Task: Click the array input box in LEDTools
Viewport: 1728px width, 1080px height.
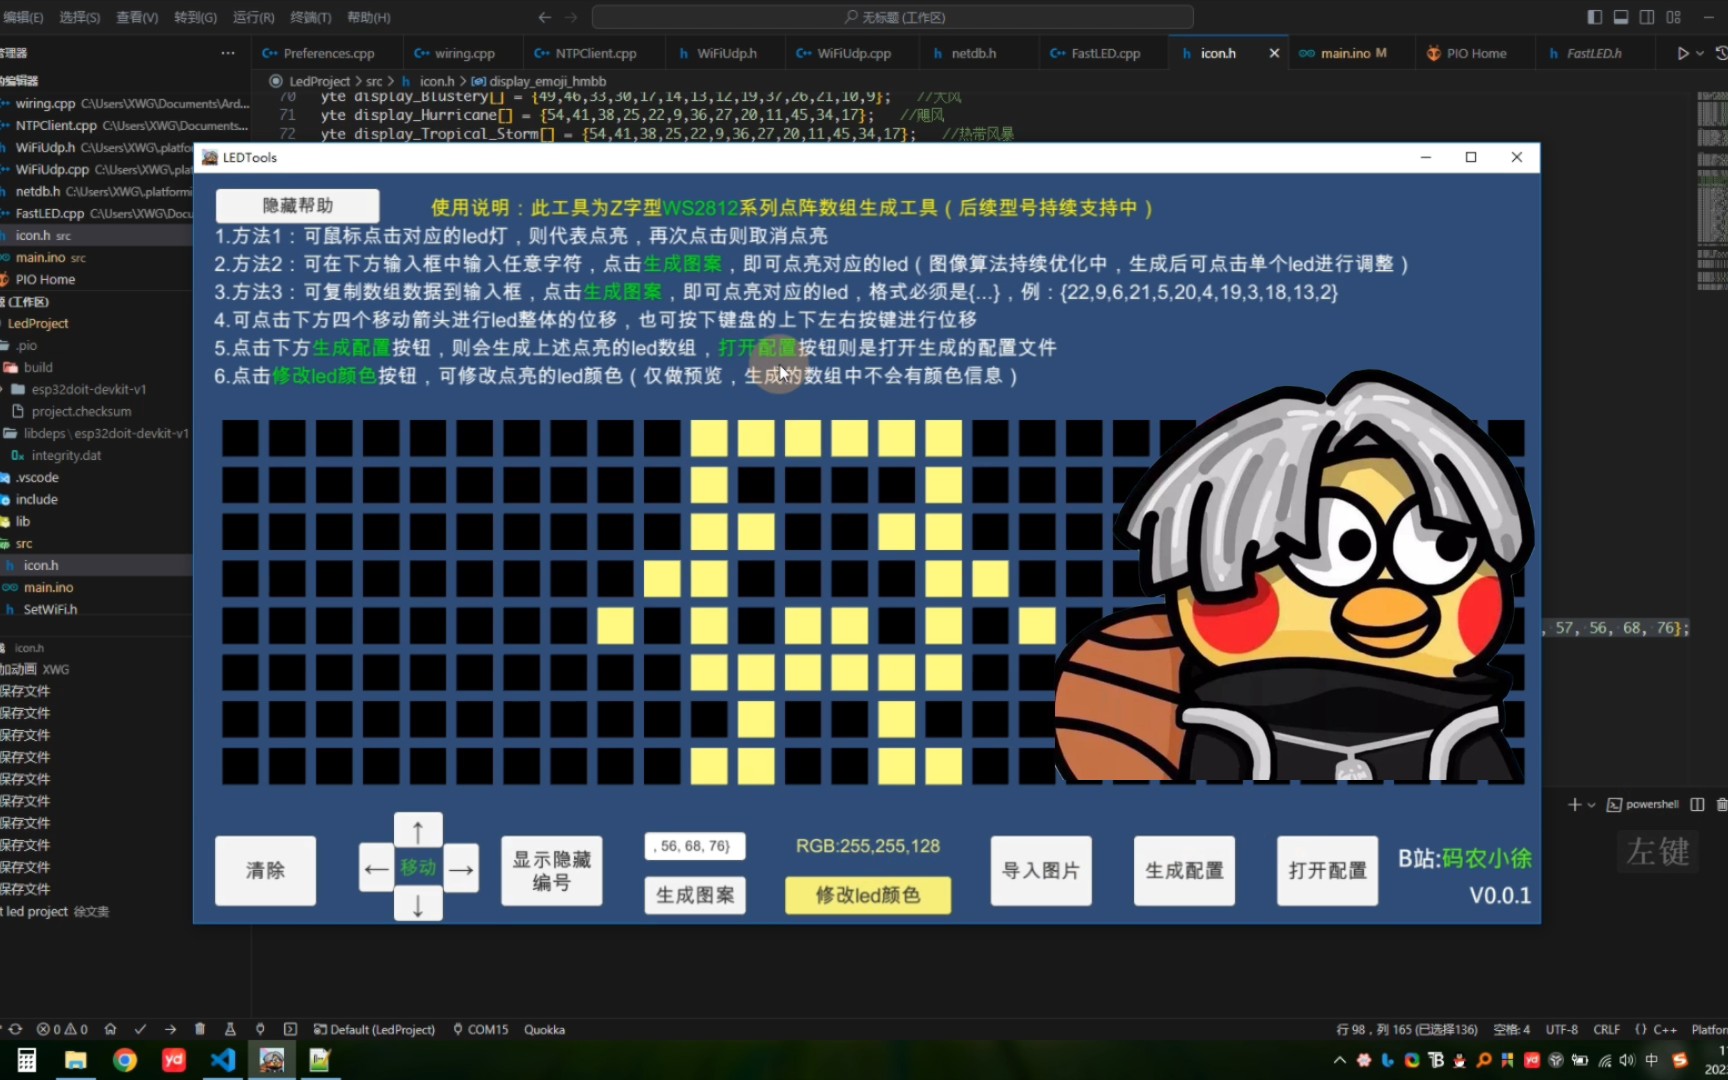Action: (695, 846)
